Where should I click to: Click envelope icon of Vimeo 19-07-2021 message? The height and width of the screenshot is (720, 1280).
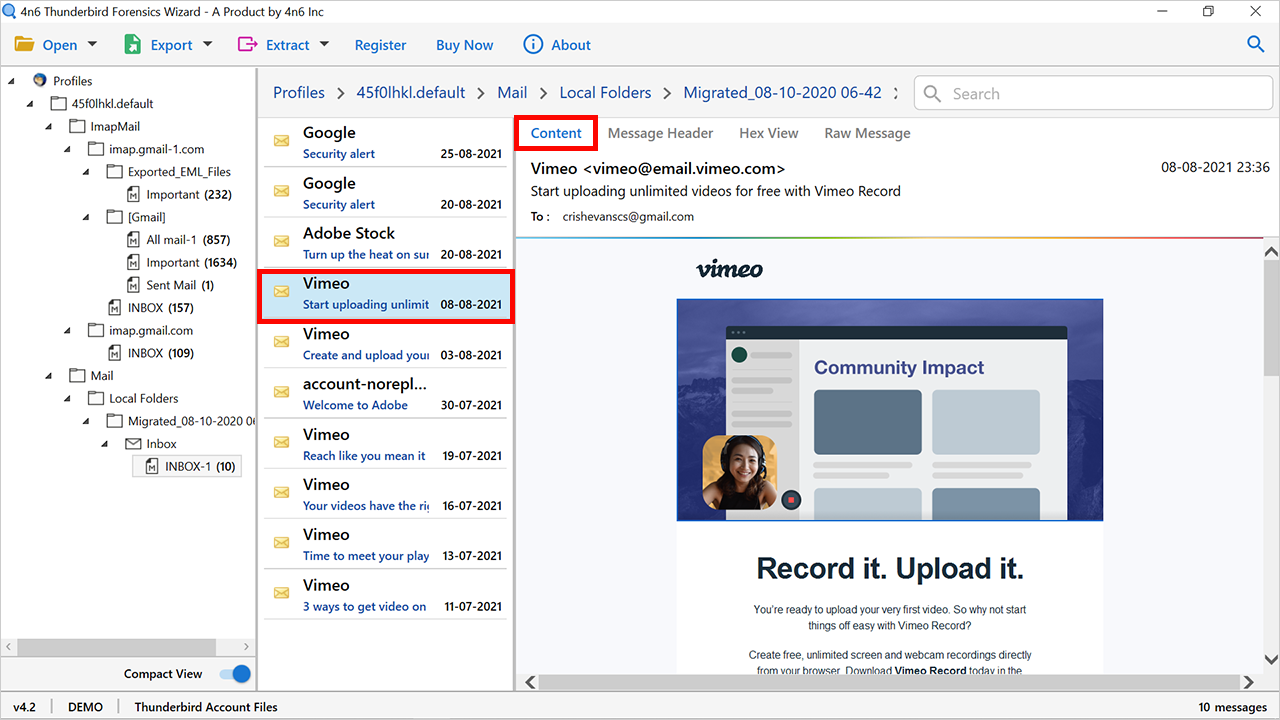[282, 443]
